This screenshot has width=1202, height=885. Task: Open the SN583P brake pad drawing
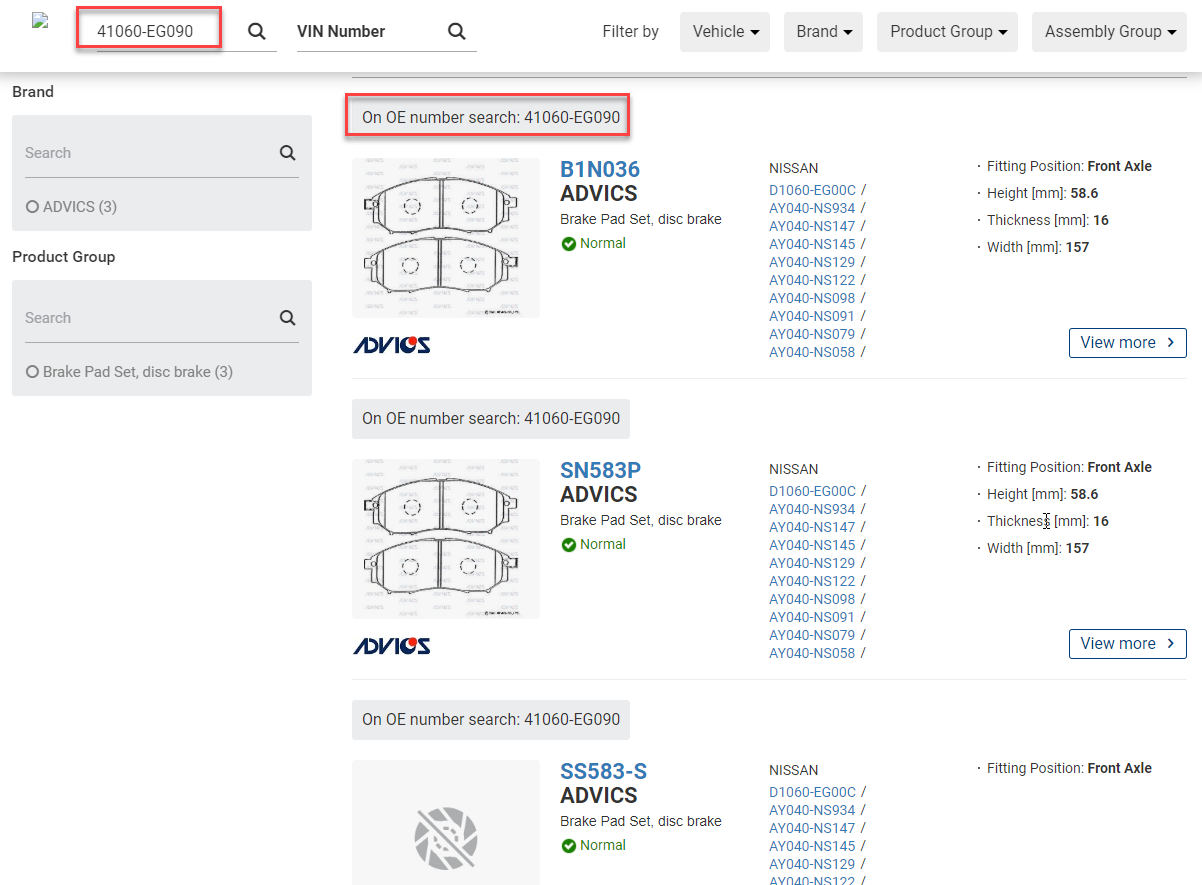446,539
